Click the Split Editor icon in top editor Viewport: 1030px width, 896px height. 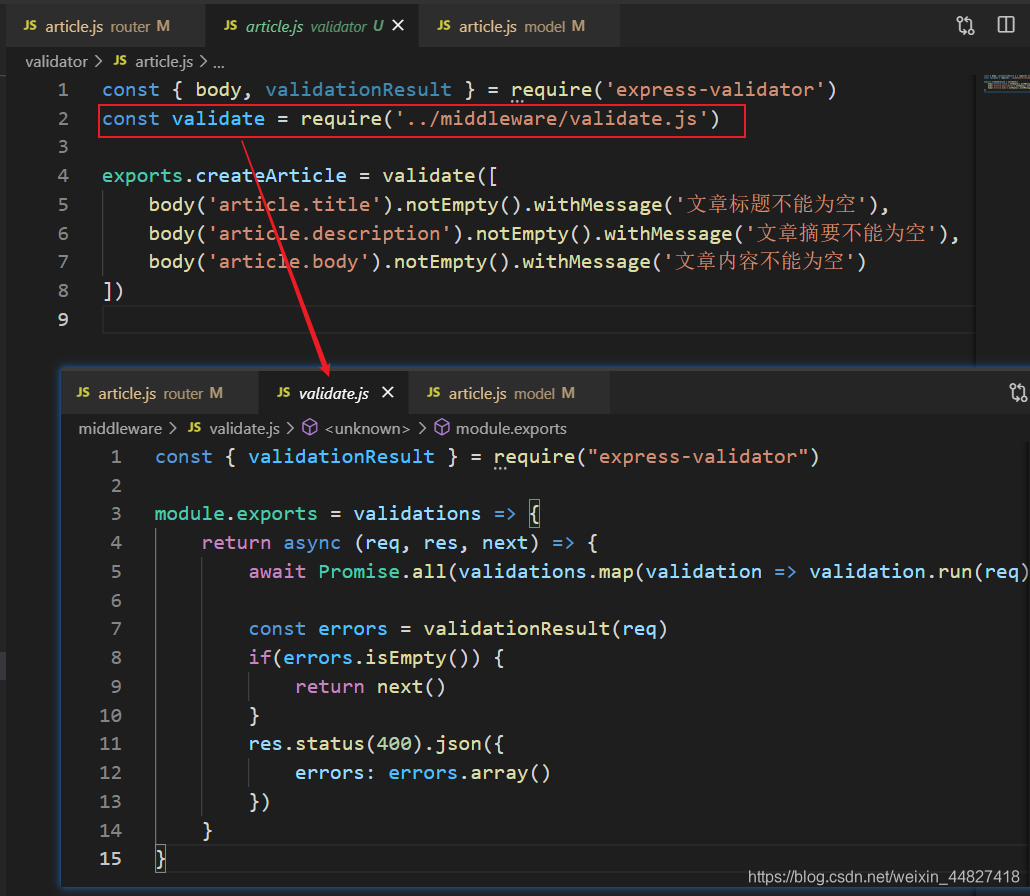(x=1006, y=26)
